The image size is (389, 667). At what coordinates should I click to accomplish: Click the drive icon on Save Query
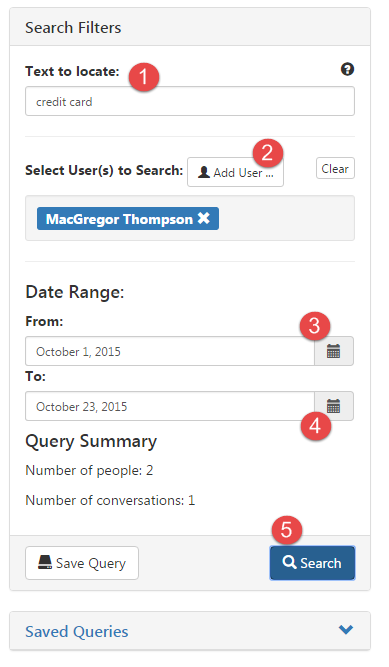click(x=45, y=562)
